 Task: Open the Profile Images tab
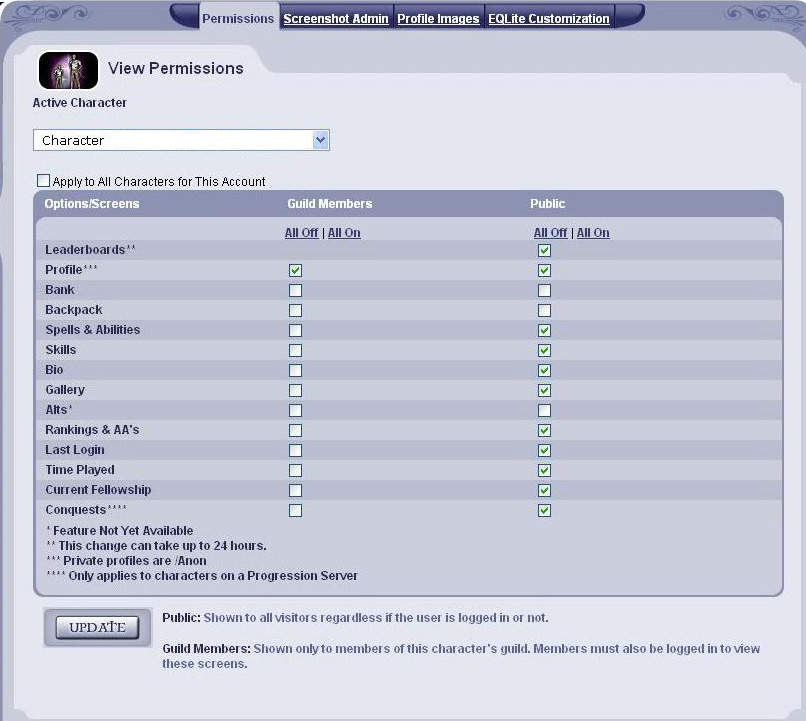[438, 19]
